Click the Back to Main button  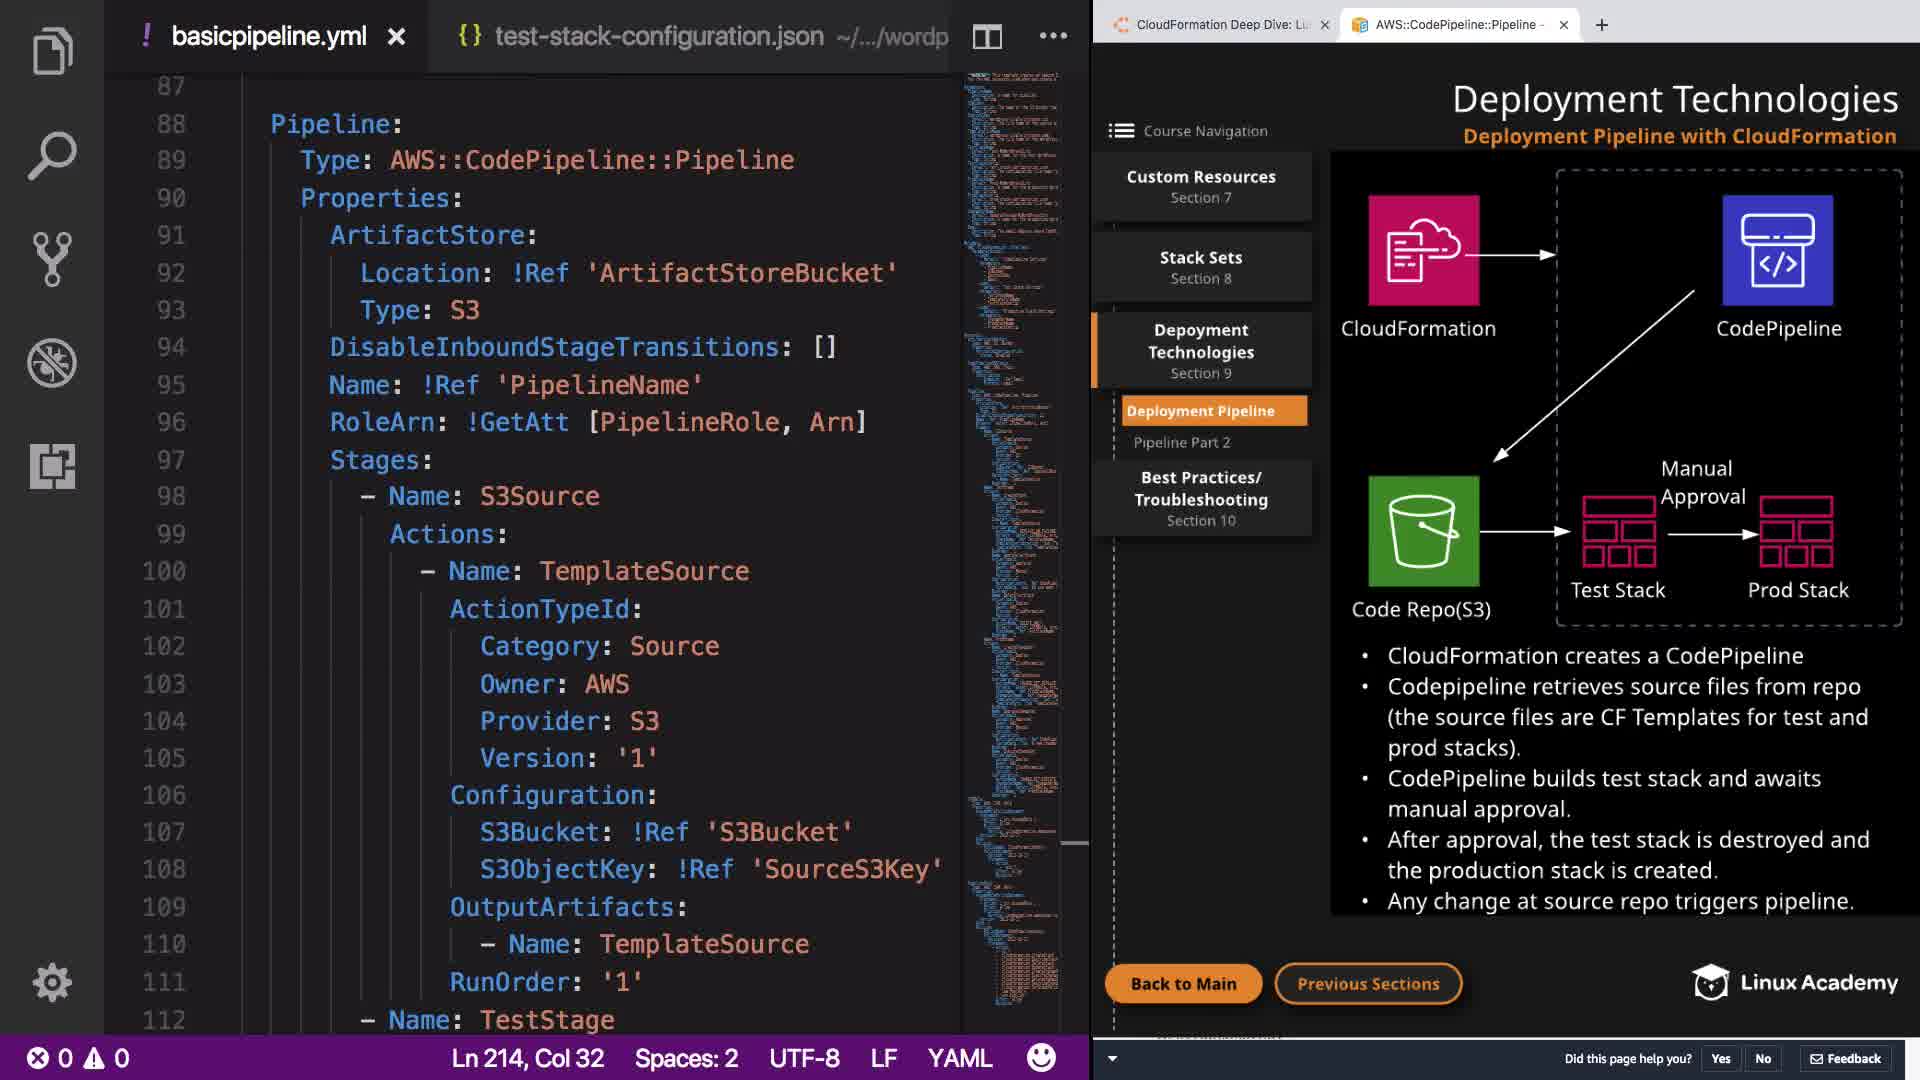point(1183,984)
